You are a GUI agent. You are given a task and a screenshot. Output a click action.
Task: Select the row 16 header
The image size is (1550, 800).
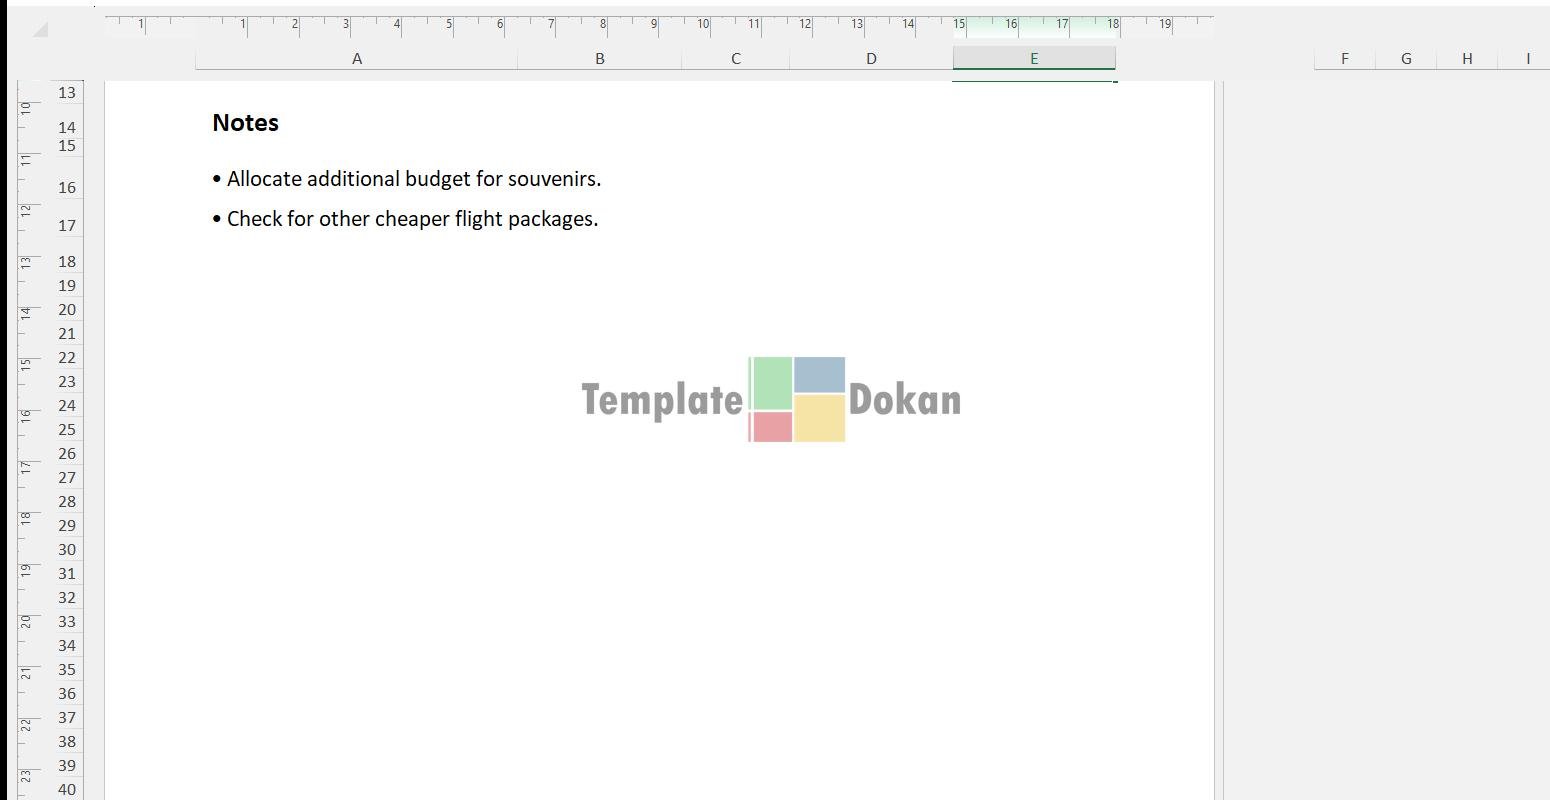coord(67,187)
